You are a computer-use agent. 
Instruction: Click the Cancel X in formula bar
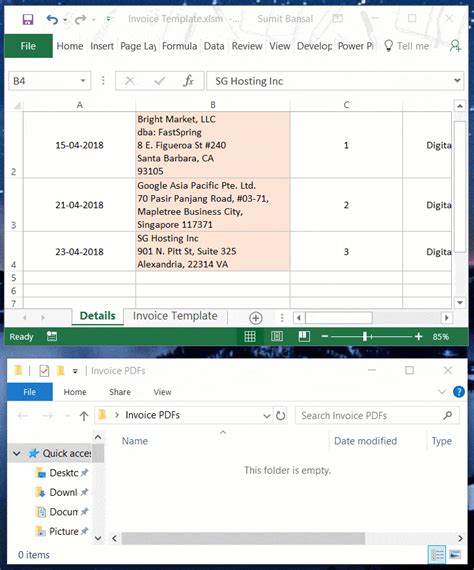(x=129, y=81)
